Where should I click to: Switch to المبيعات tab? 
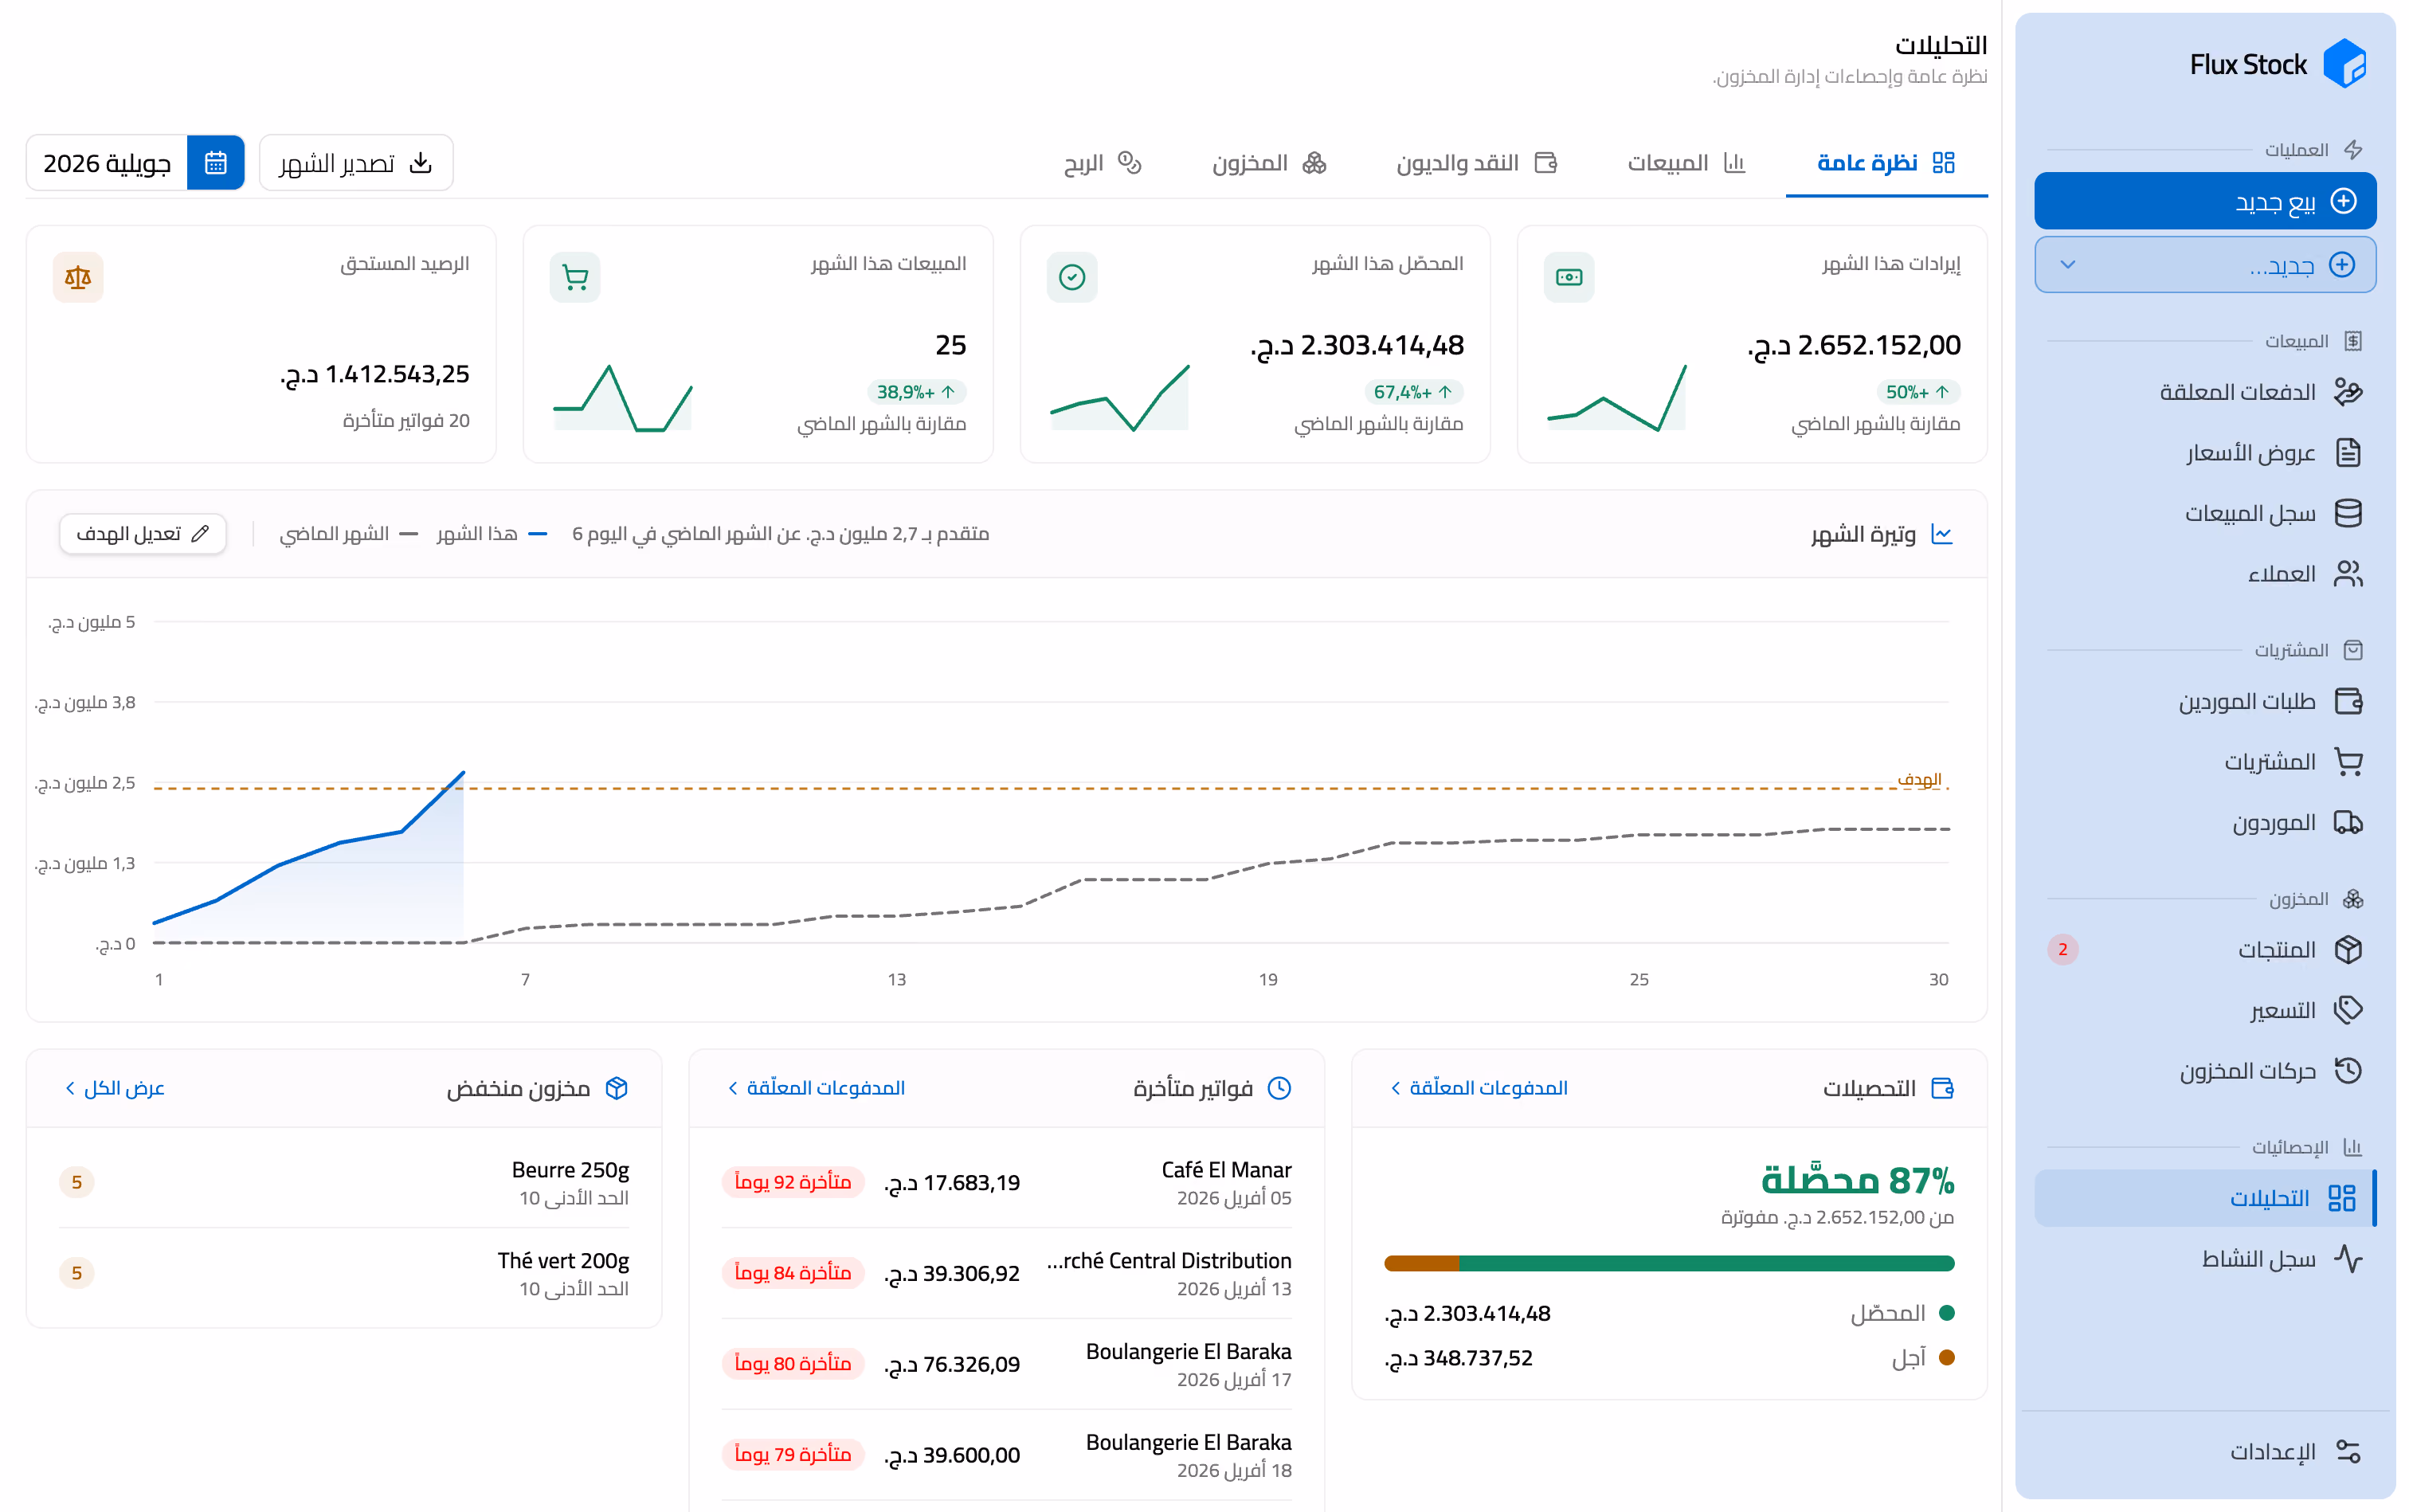point(1686,163)
